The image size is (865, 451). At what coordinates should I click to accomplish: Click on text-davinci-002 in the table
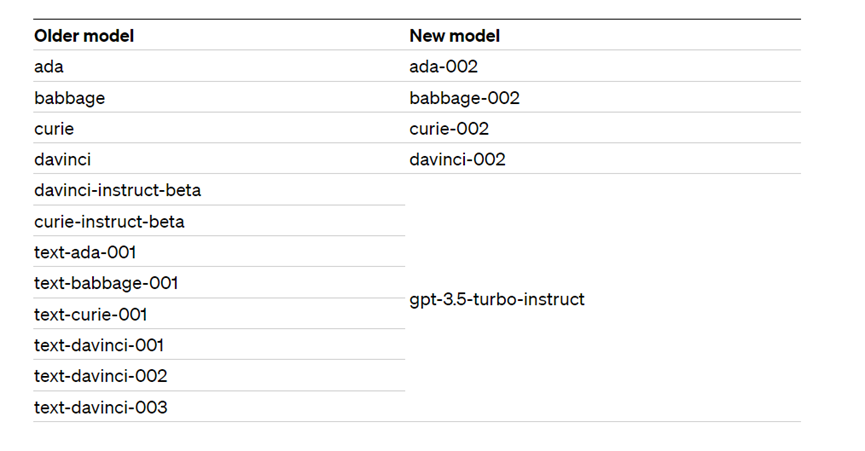(101, 376)
